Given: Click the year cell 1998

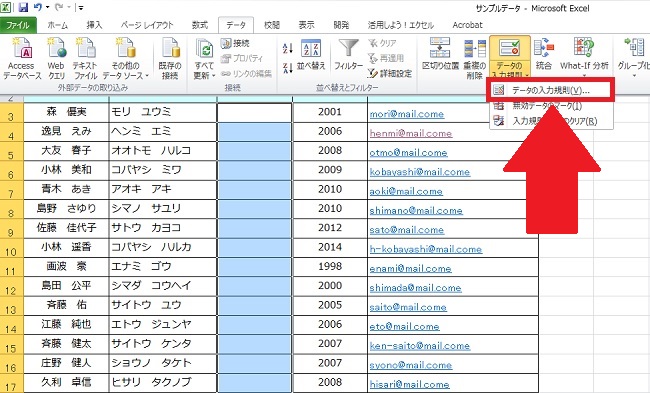Looking at the screenshot, I should click(330, 267).
